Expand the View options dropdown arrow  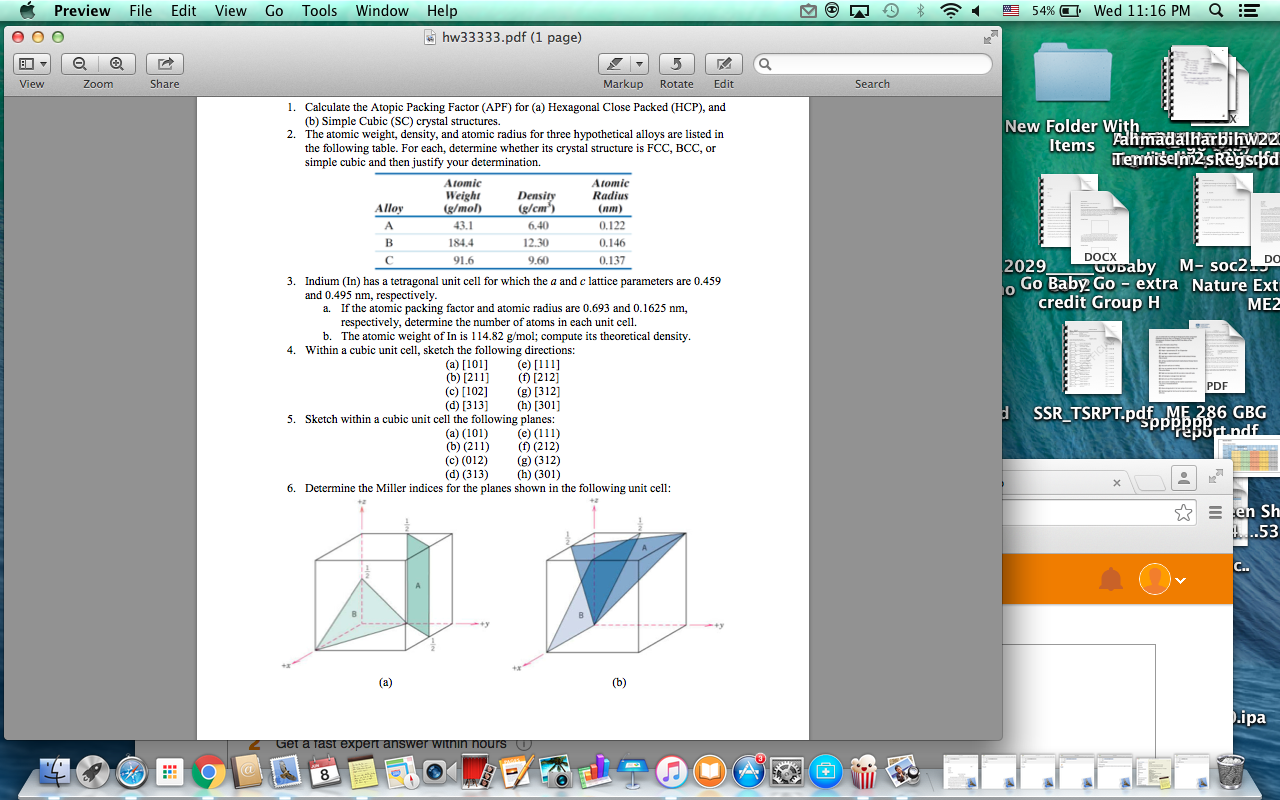pyautogui.click(x=41, y=63)
